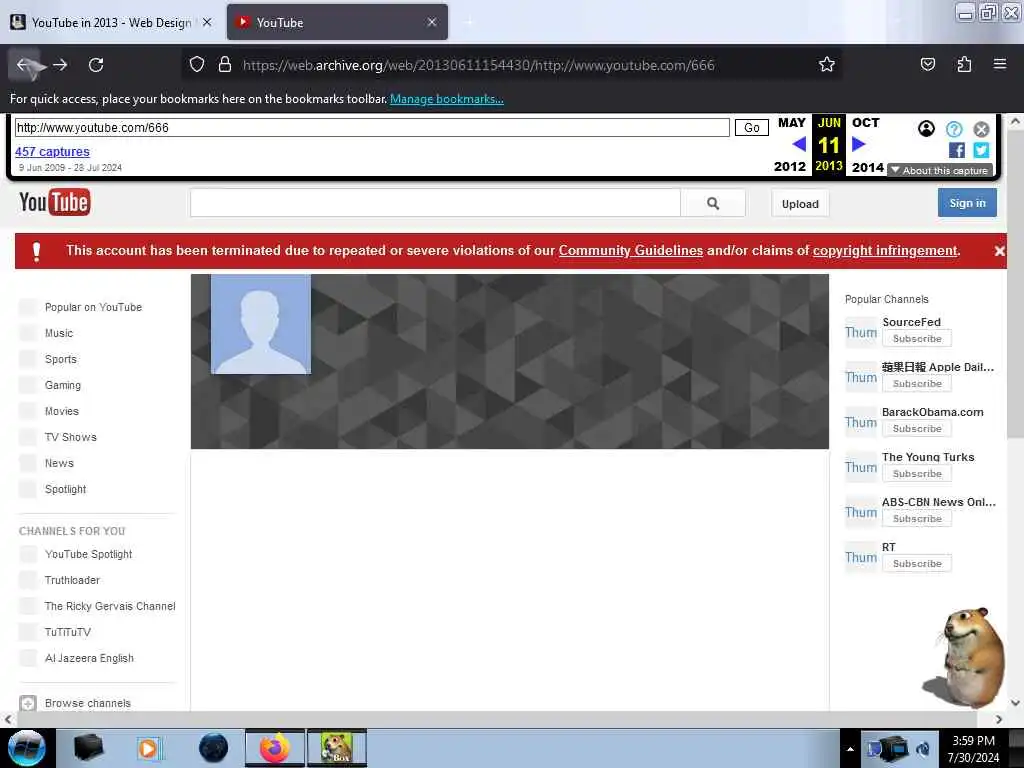
Task: Share the capture on Twitter
Action: click(x=981, y=150)
